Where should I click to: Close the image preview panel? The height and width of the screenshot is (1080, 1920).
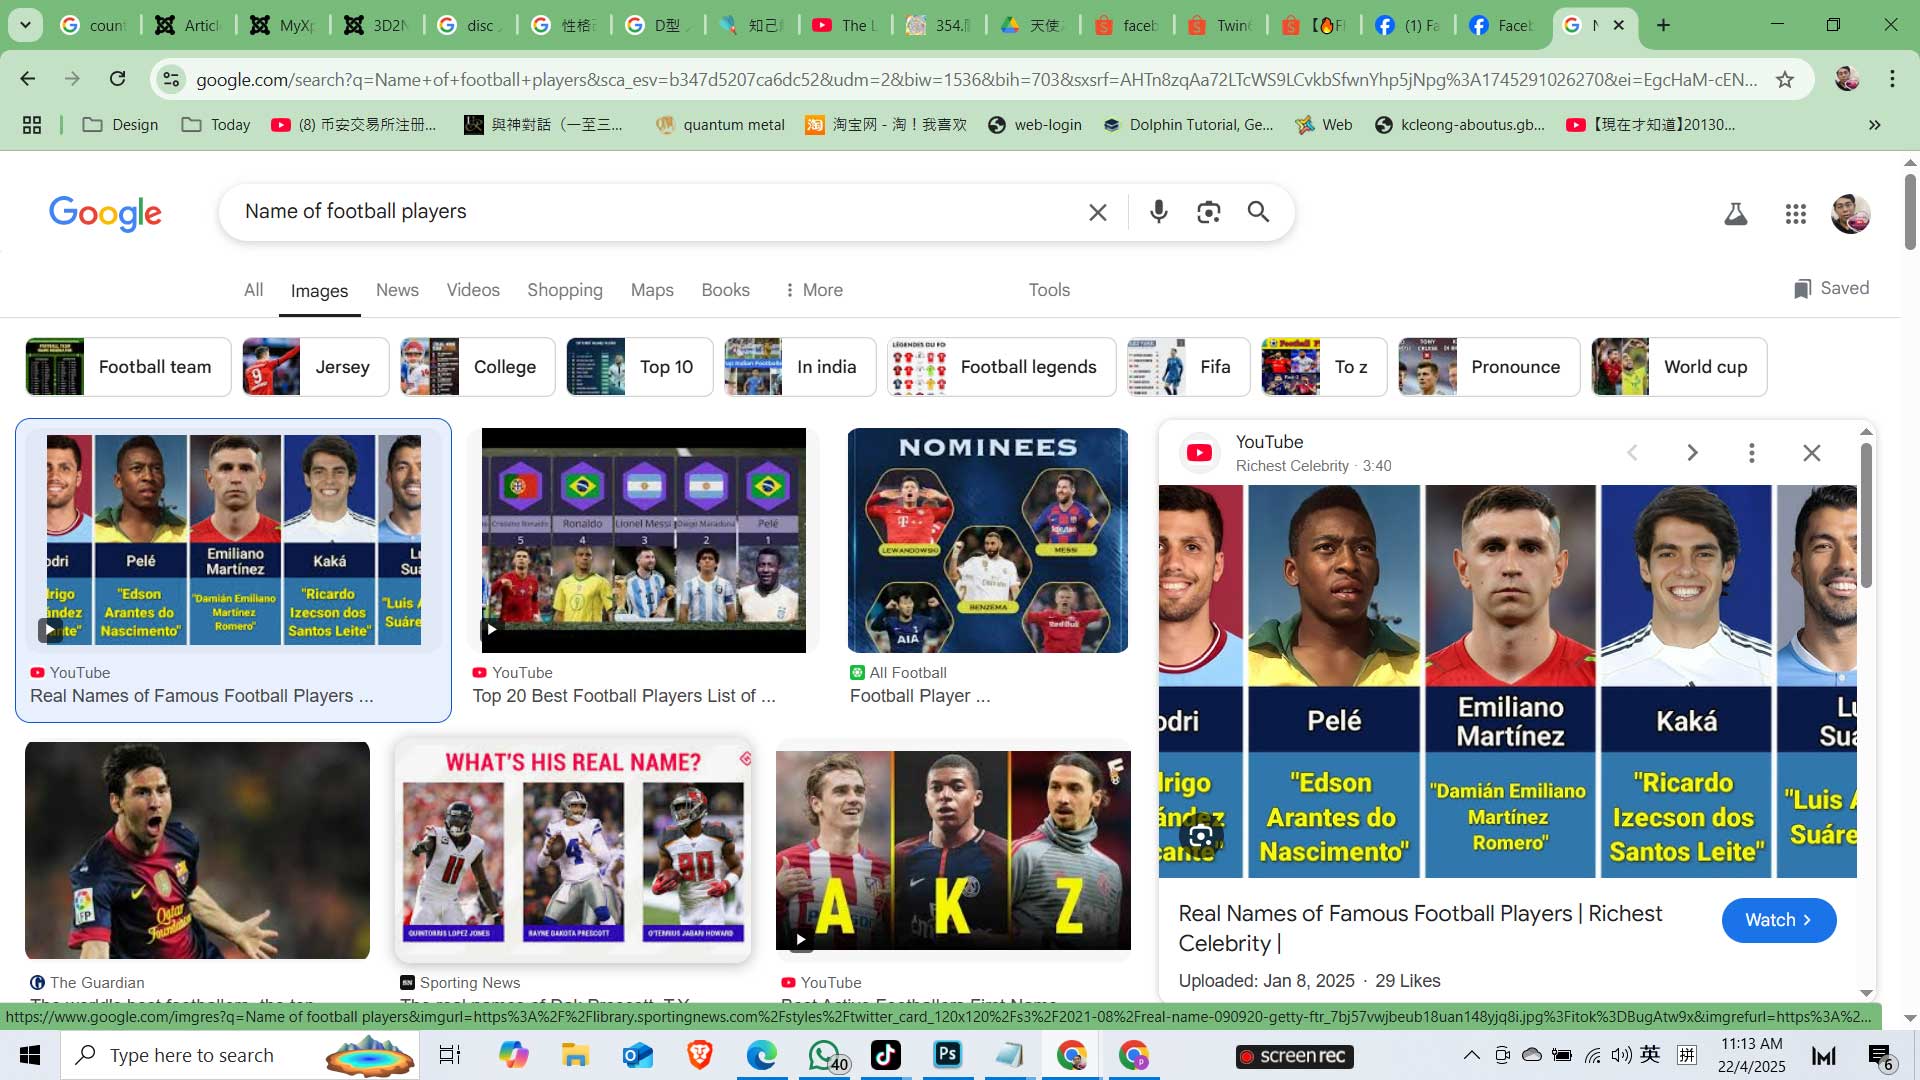(1811, 453)
